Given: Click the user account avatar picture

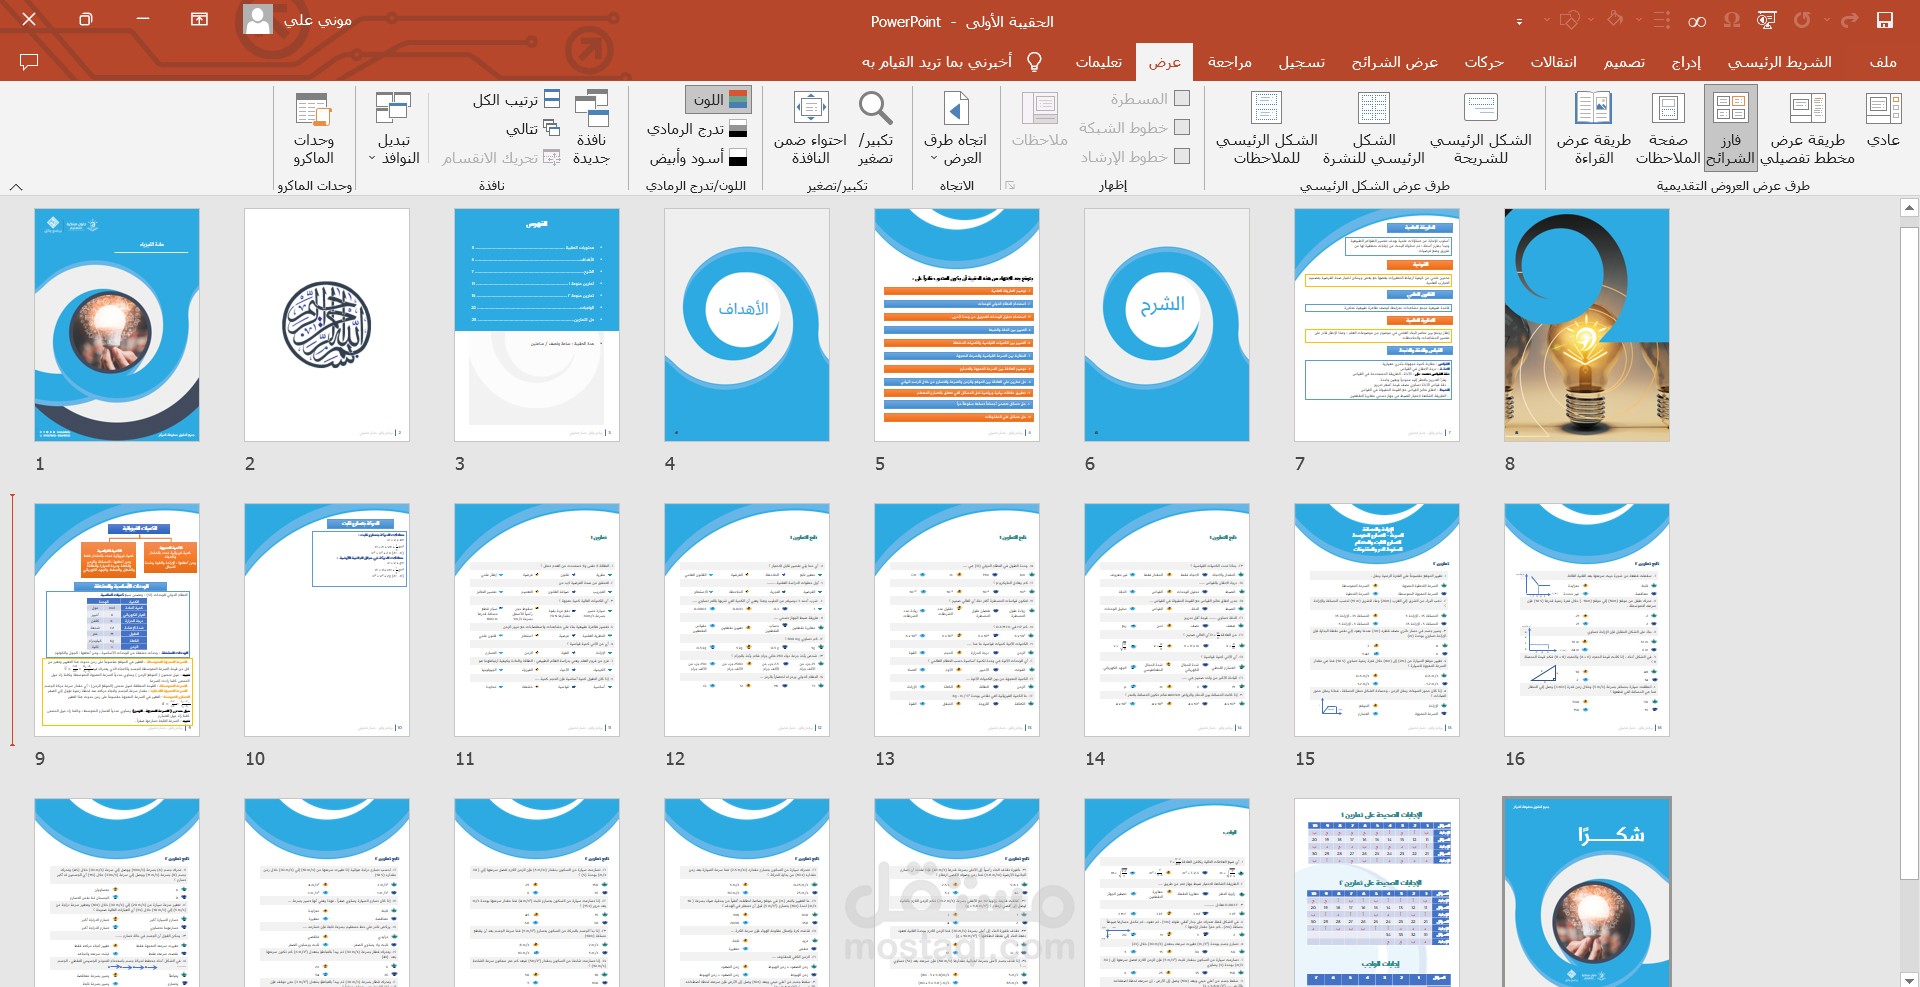Looking at the screenshot, I should tap(258, 20).
